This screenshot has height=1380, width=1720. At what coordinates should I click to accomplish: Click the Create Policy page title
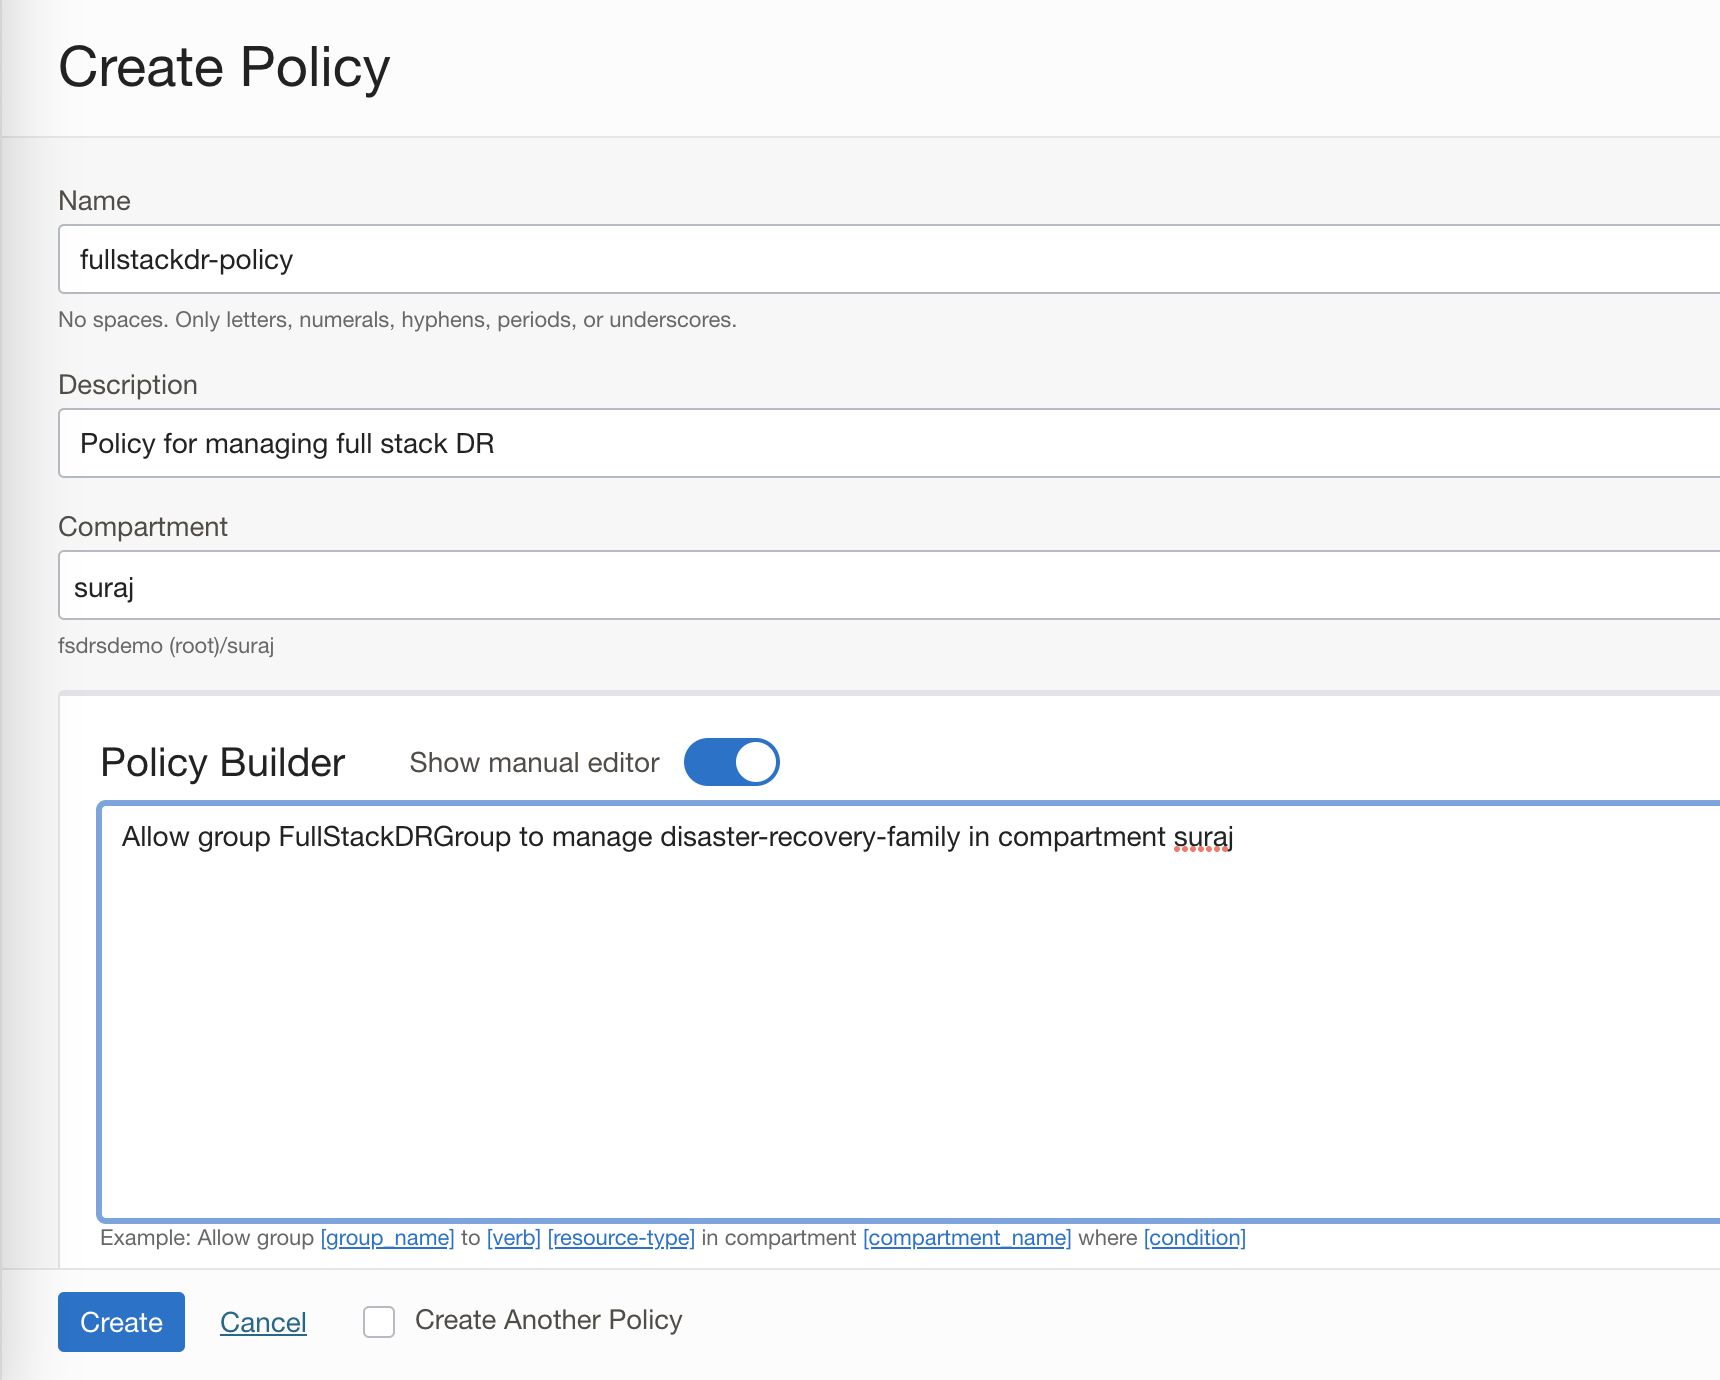pyautogui.click(x=224, y=66)
